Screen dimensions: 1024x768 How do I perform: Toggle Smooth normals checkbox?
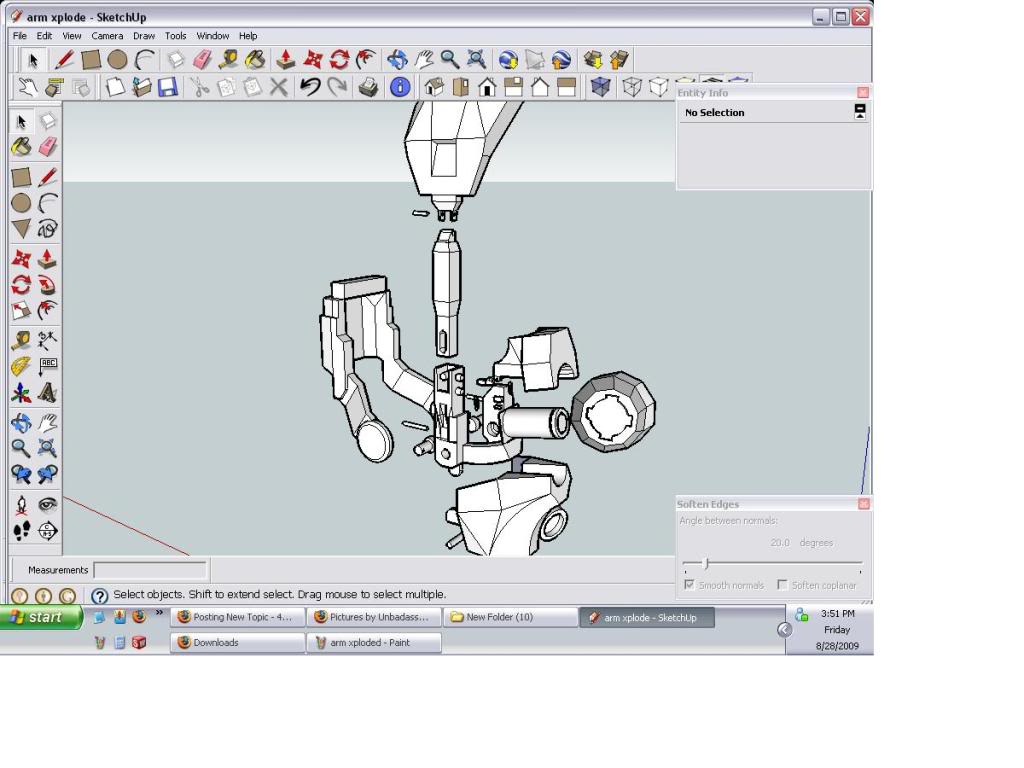tap(689, 584)
